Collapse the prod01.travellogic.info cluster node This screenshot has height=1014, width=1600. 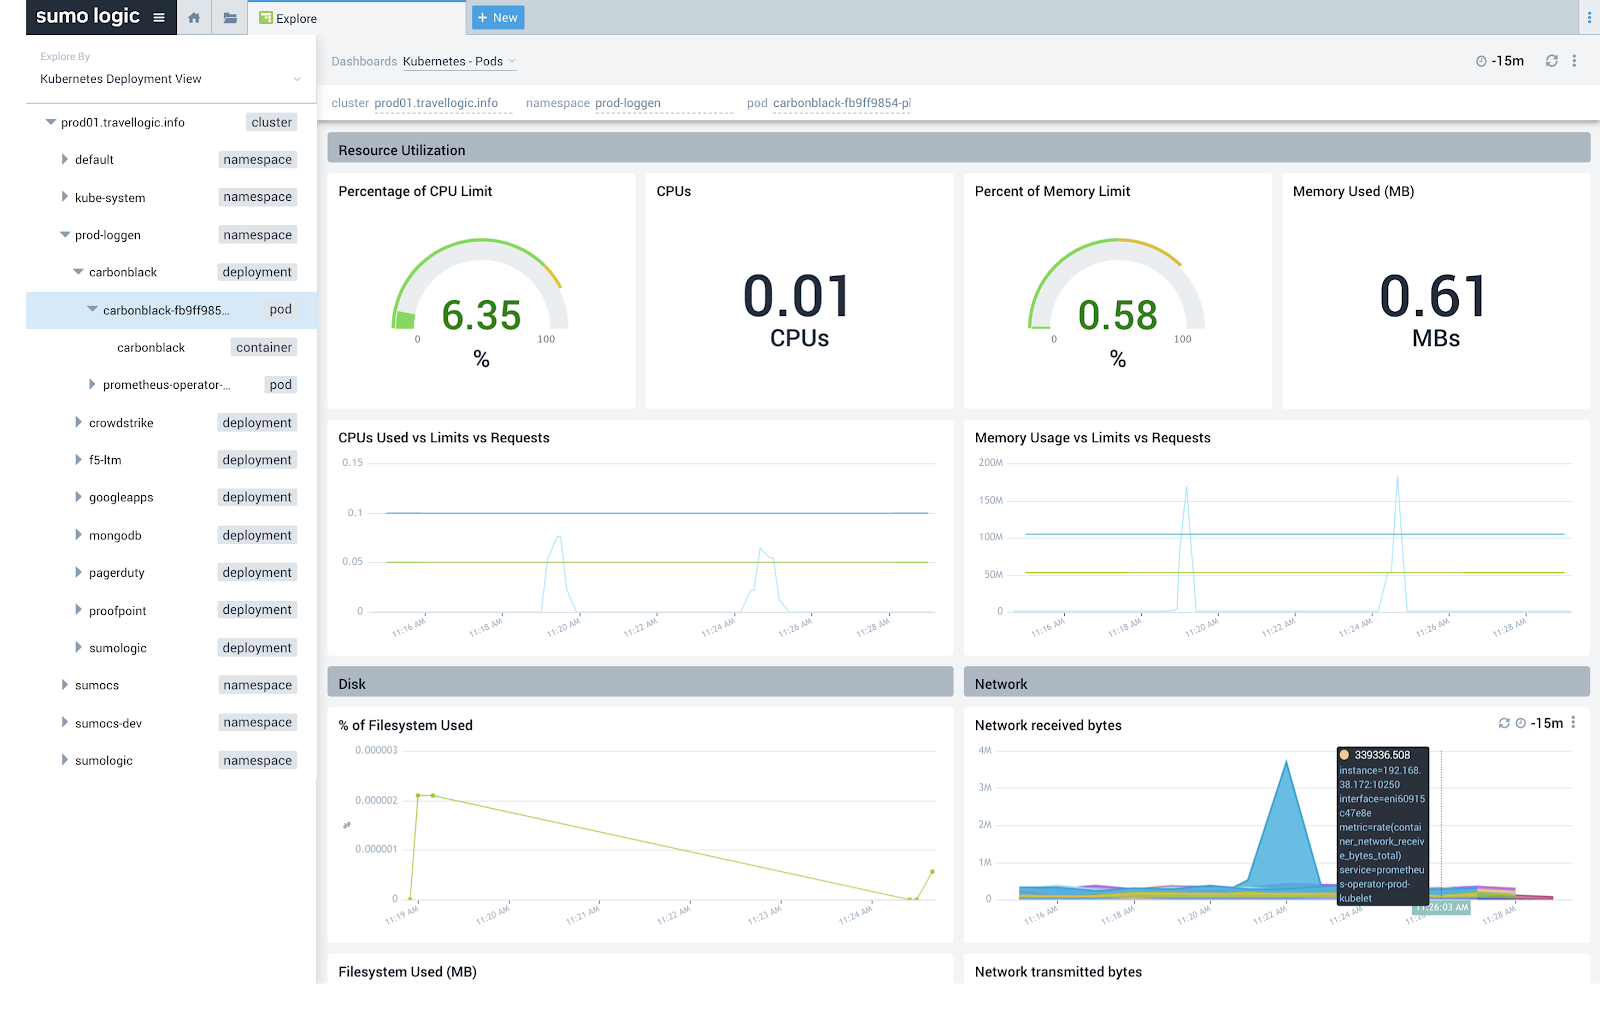point(51,122)
